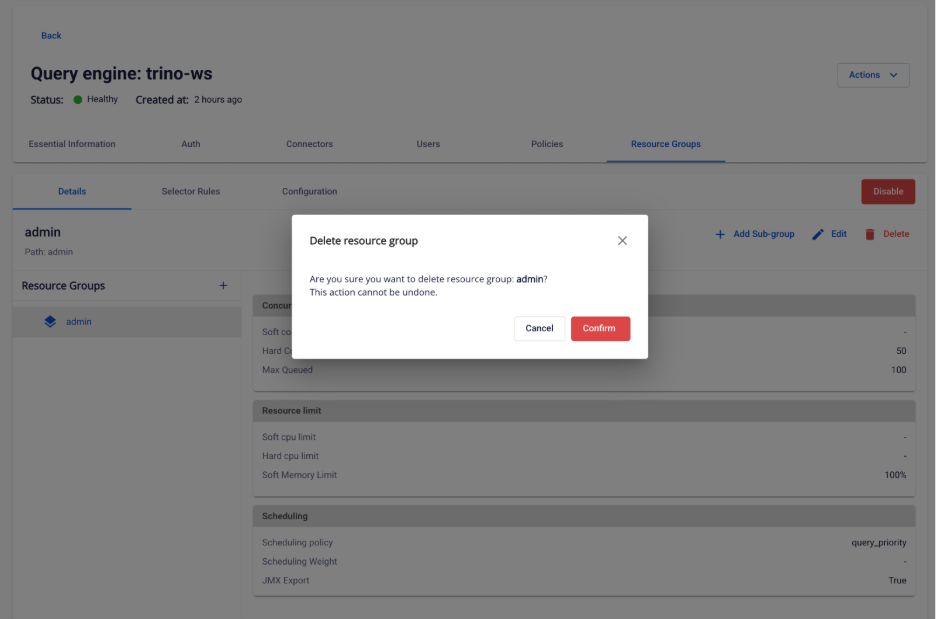Image resolution: width=936 pixels, height=619 pixels.
Task: Click the Hard cpu limit label
Action: point(290,456)
